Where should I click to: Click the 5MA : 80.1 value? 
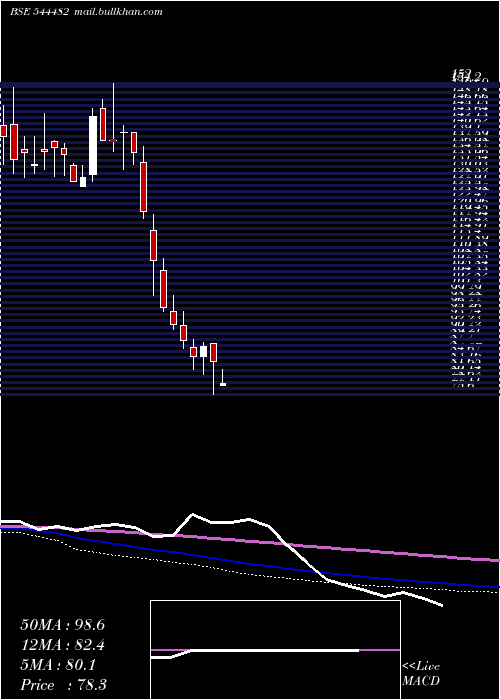coord(58,665)
